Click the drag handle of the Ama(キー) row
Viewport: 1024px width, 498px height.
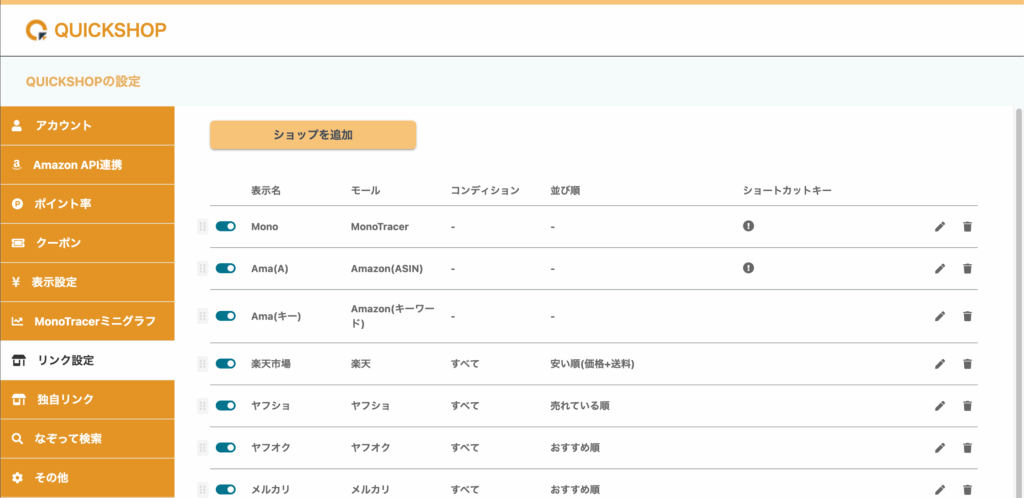[x=202, y=316]
